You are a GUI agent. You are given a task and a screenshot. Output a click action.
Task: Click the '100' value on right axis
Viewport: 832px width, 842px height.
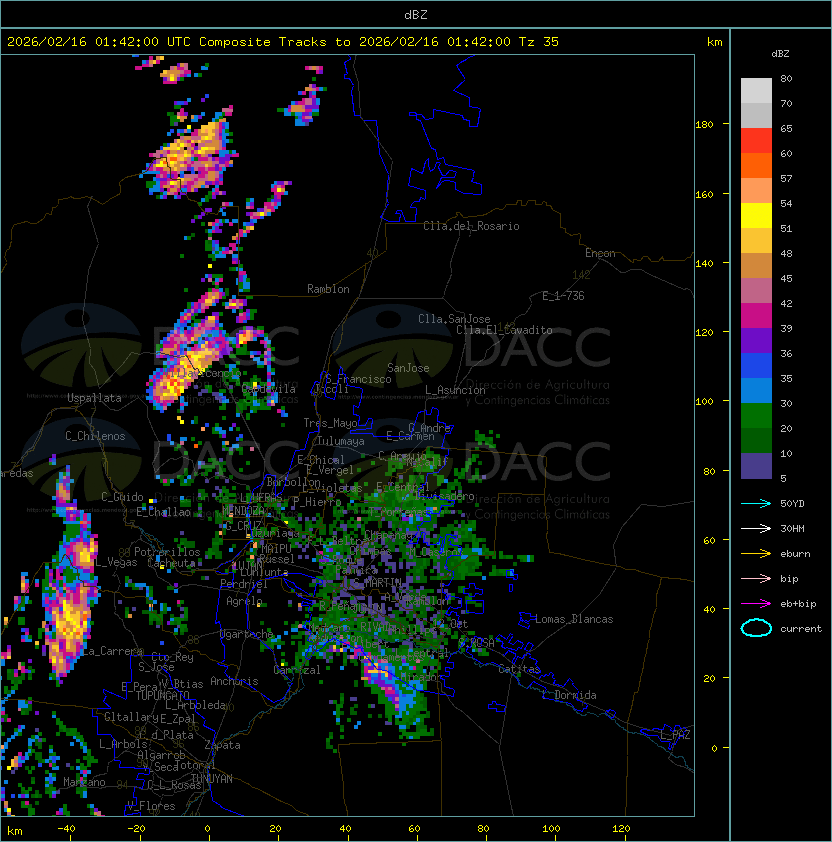tap(704, 402)
